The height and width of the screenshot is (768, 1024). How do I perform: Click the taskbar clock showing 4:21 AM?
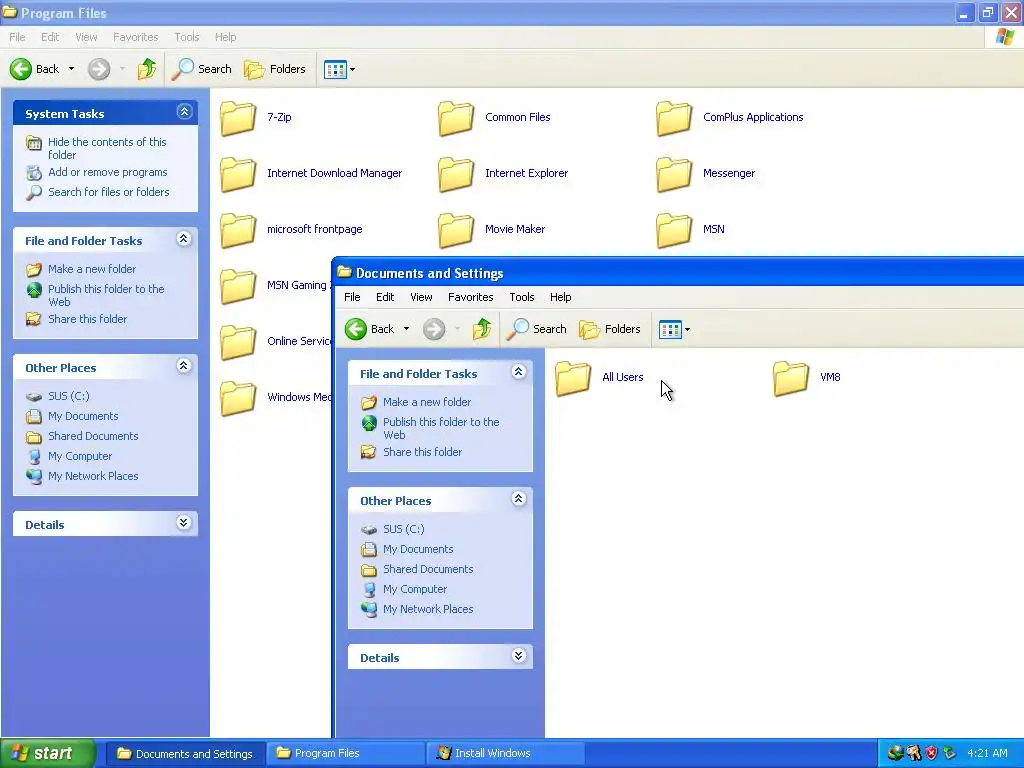click(987, 754)
